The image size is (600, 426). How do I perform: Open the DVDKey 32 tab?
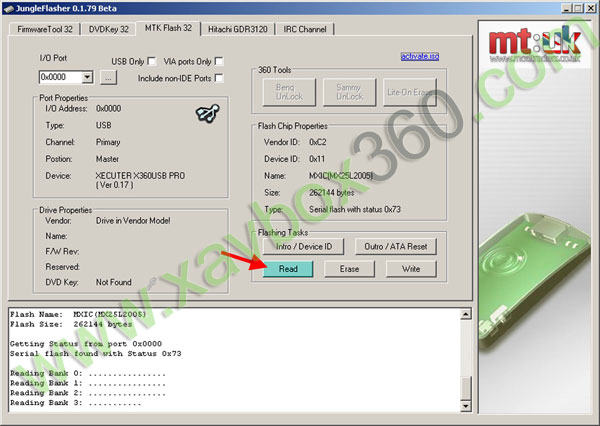(x=109, y=29)
